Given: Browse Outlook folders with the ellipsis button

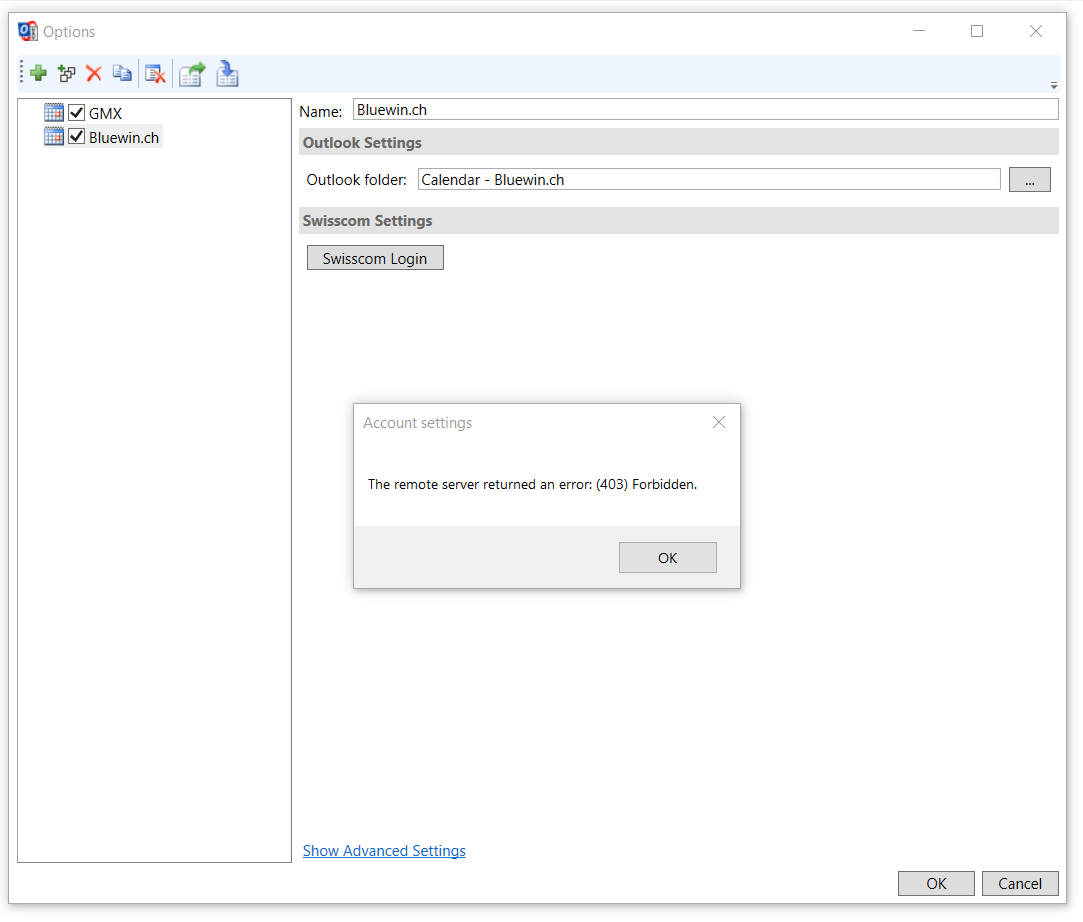Looking at the screenshot, I should point(1029,179).
